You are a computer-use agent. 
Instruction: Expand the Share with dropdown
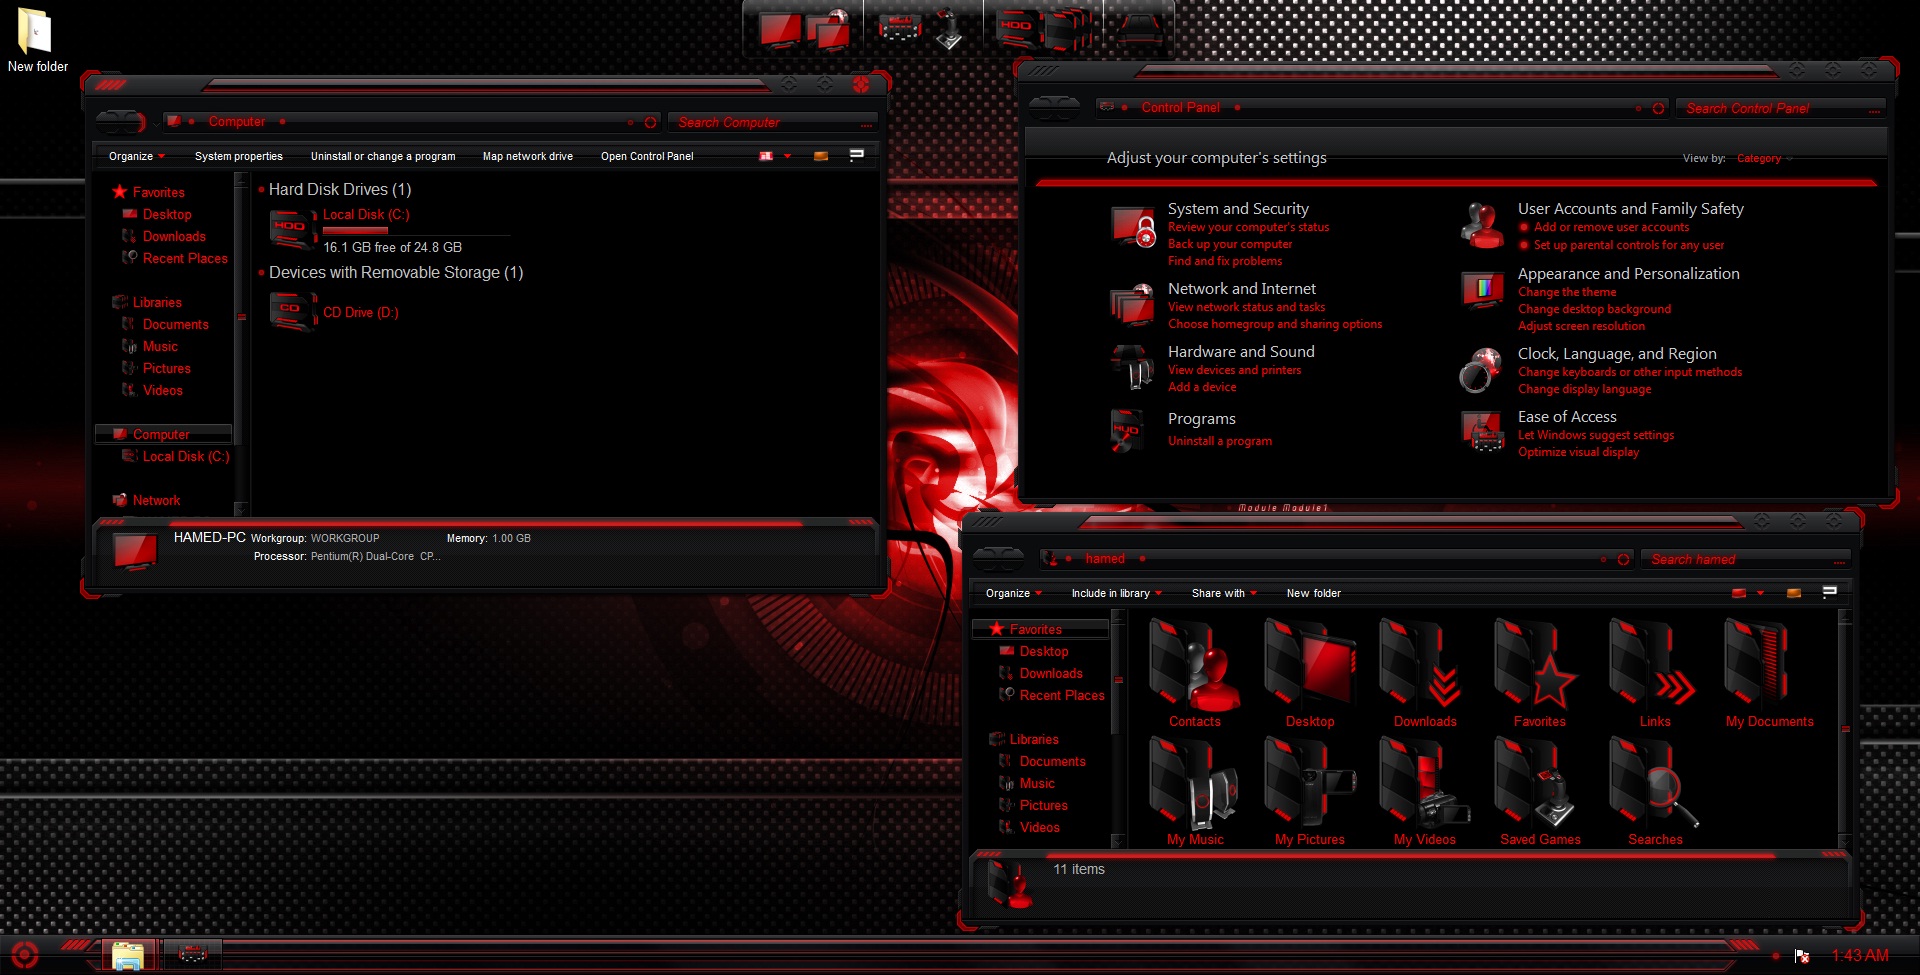pyautogui.click(x=1224, y=593)
